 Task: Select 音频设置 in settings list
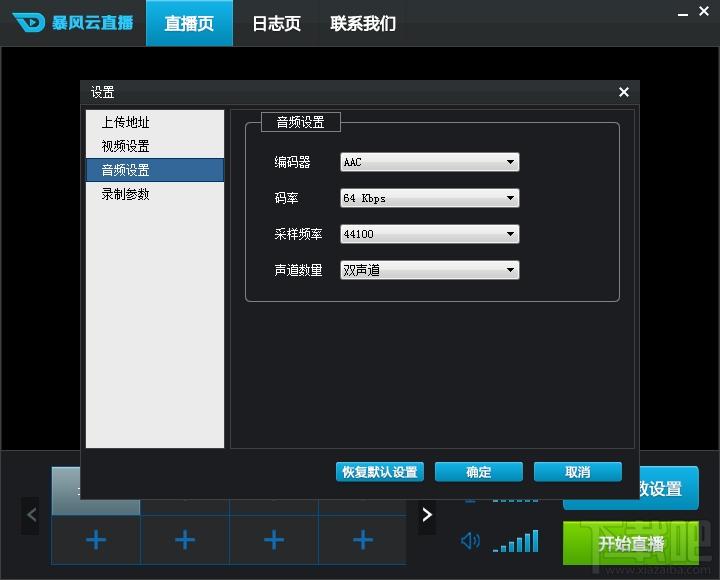tap(155, 170)
